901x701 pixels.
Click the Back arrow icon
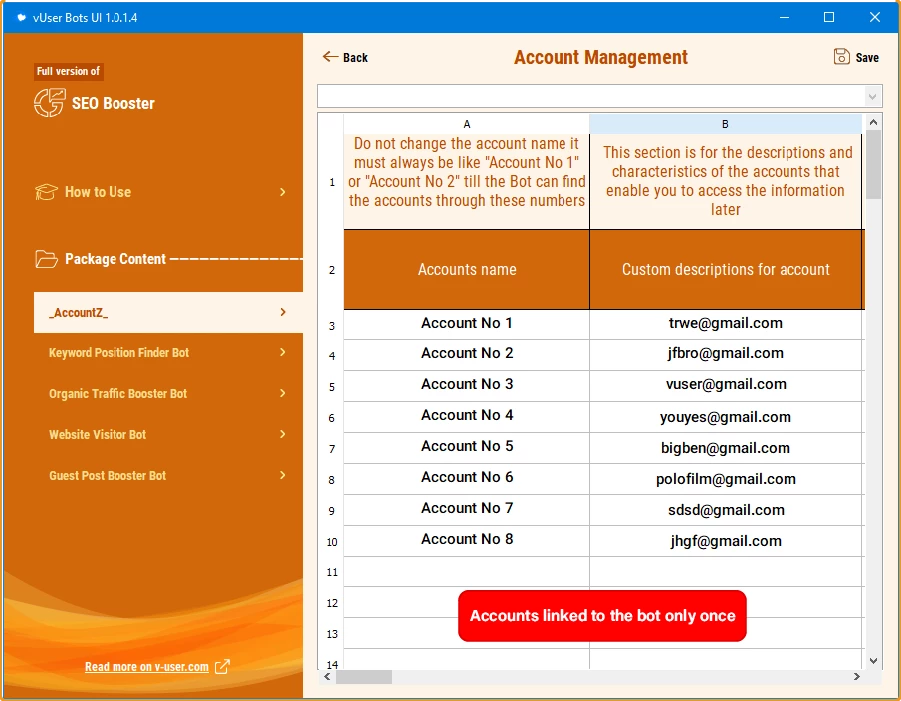330,56
